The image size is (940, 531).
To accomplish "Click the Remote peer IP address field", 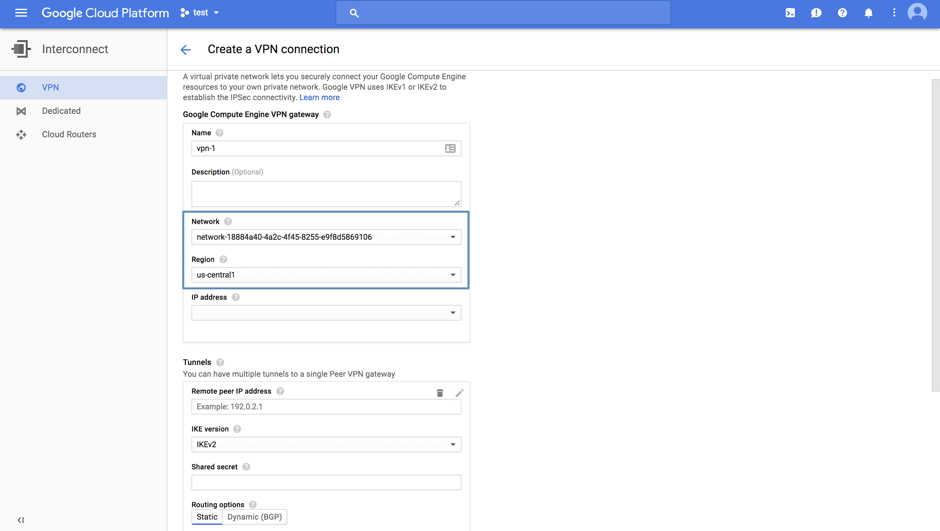I will click(x=326, y=407).
